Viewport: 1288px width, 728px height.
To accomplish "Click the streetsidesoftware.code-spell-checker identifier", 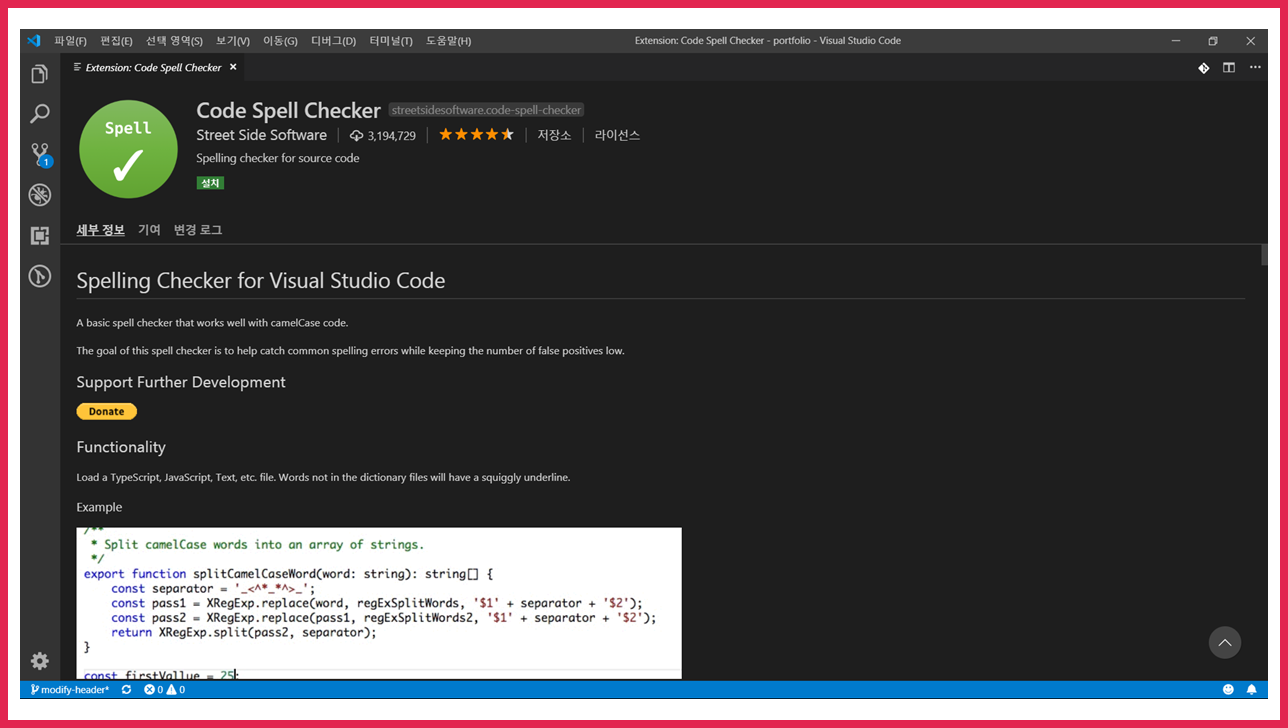I will (486, 110).
